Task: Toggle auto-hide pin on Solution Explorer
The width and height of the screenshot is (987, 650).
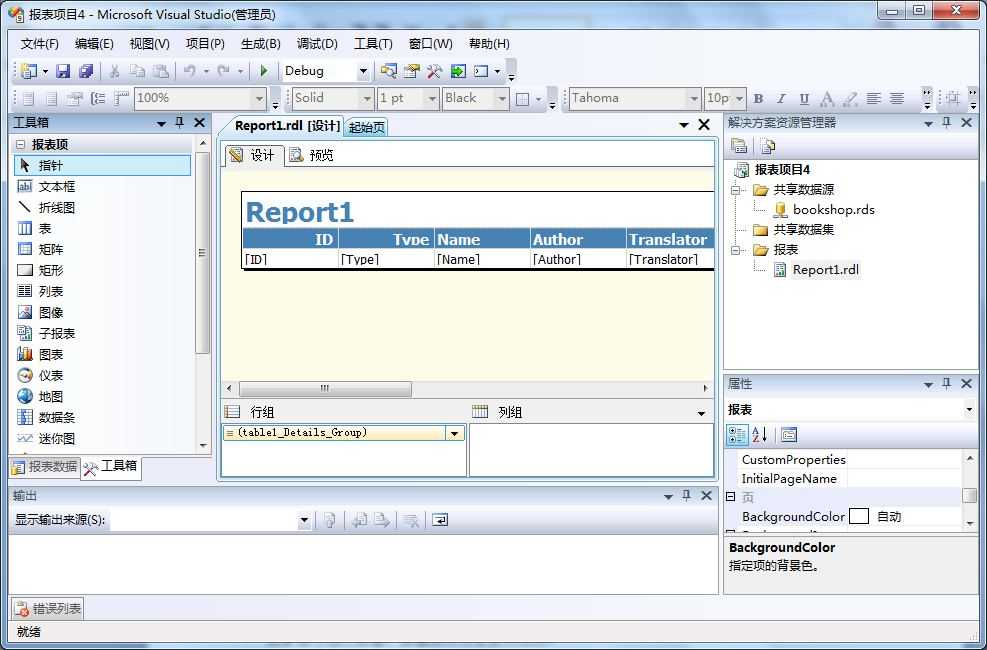Action: (947, 123)
